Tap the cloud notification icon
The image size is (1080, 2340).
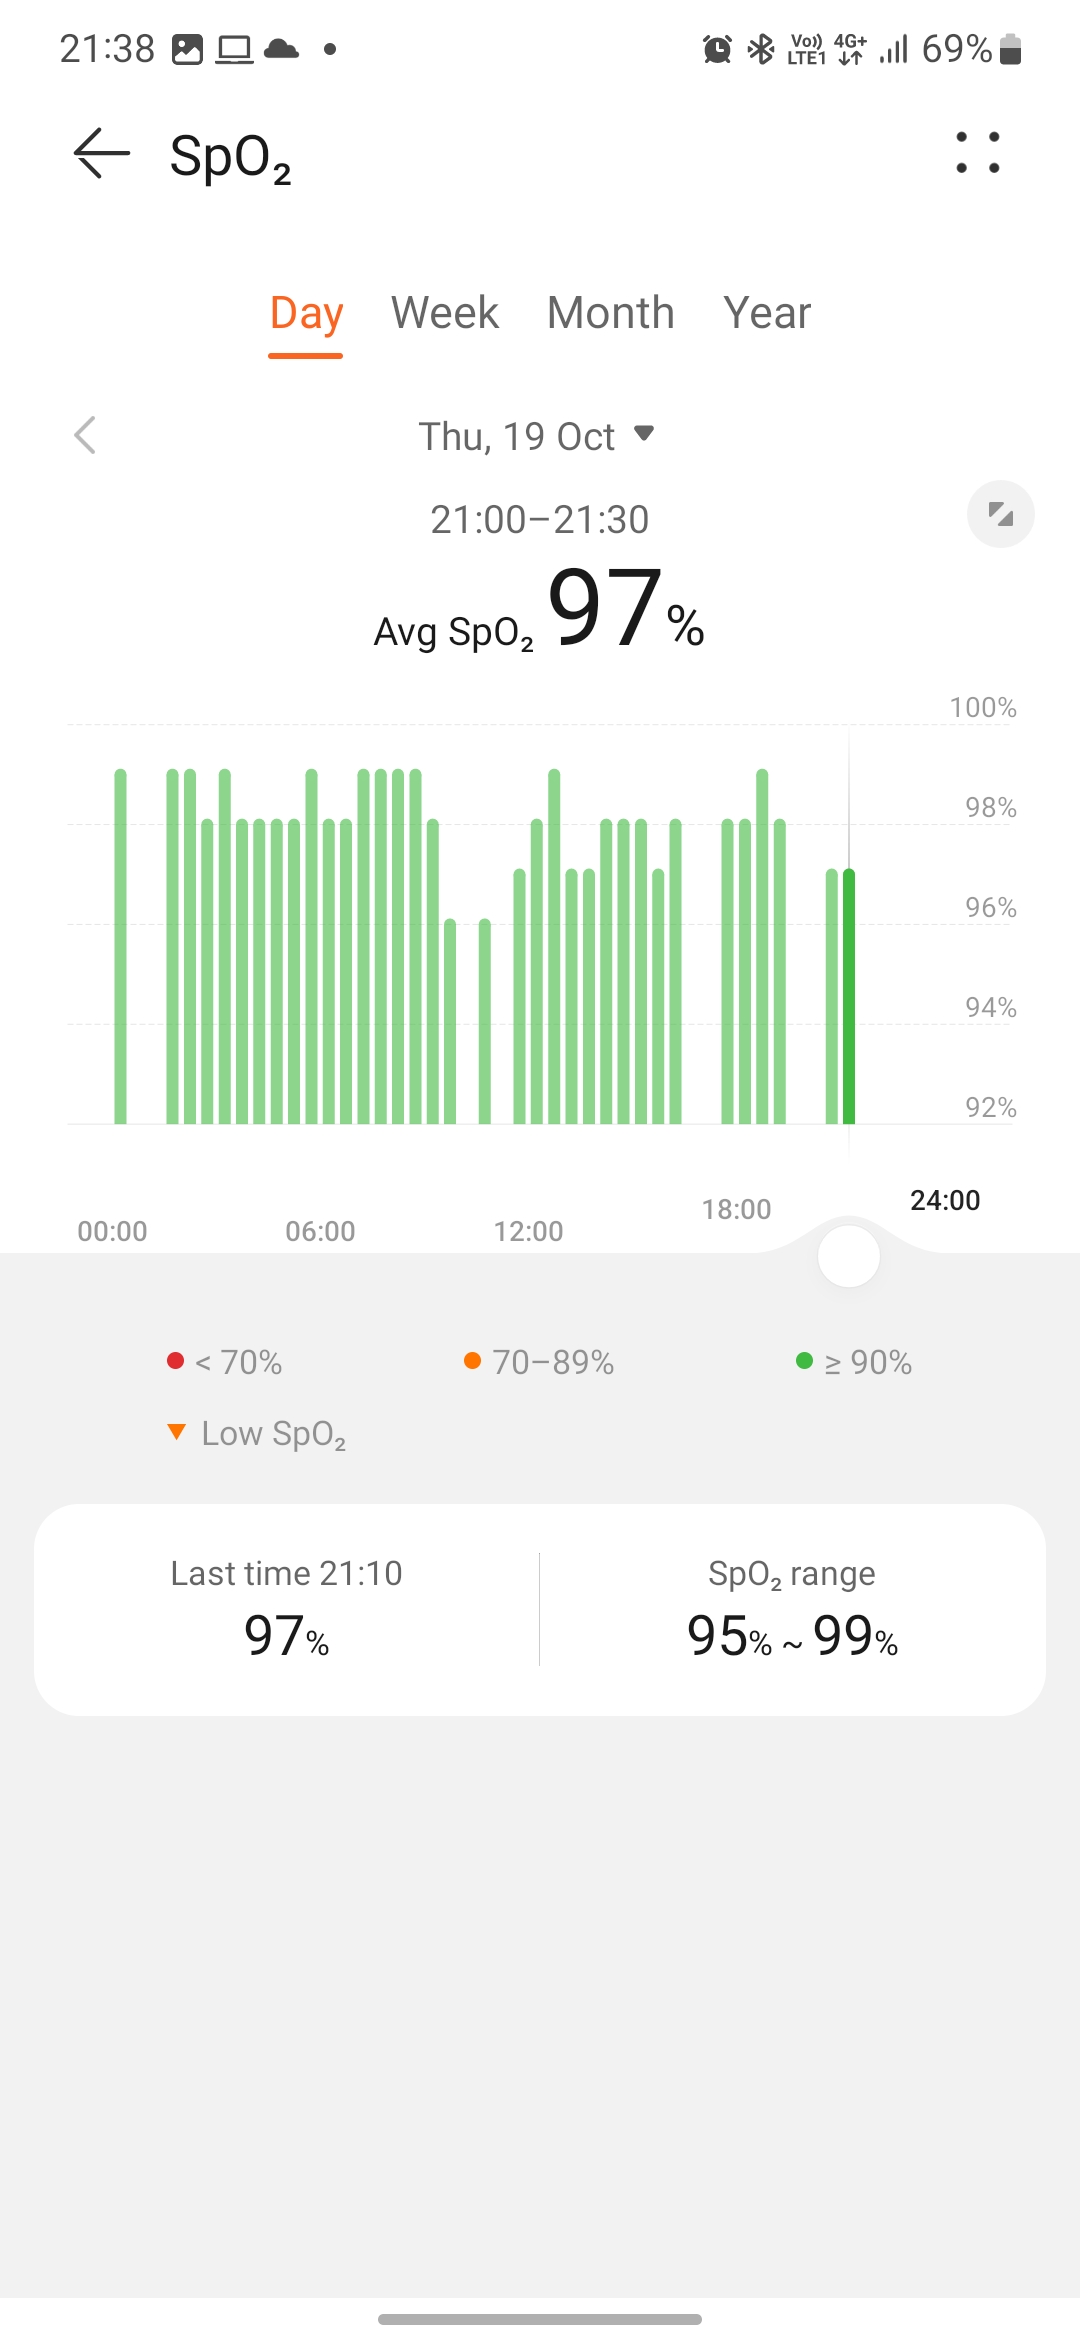coord(281,49)
